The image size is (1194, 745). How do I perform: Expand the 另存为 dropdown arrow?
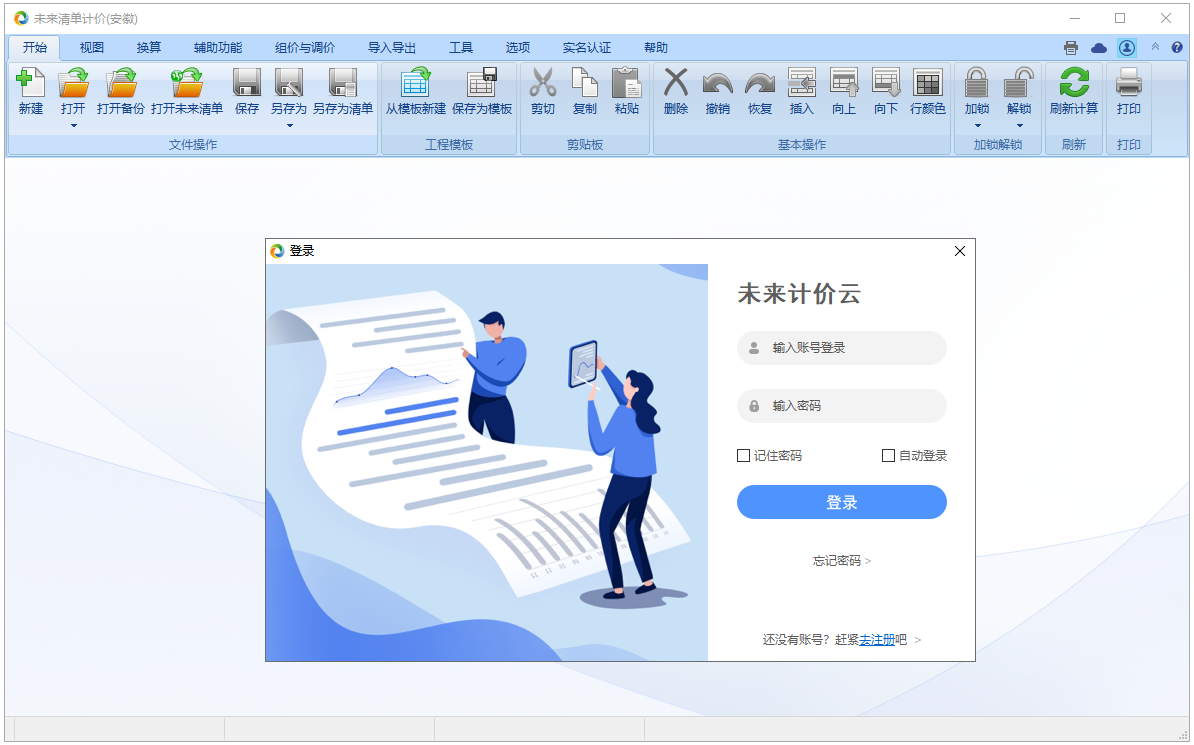coord(289,126)
